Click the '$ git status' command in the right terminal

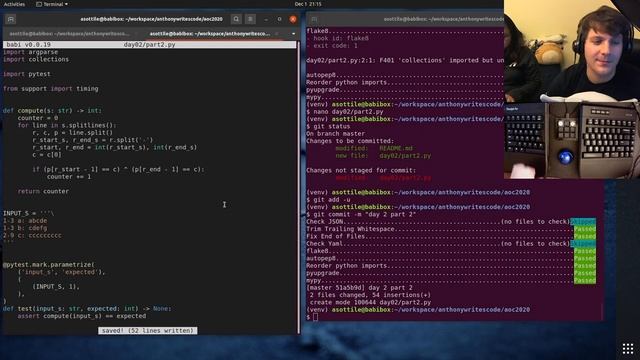coord(328,127)
